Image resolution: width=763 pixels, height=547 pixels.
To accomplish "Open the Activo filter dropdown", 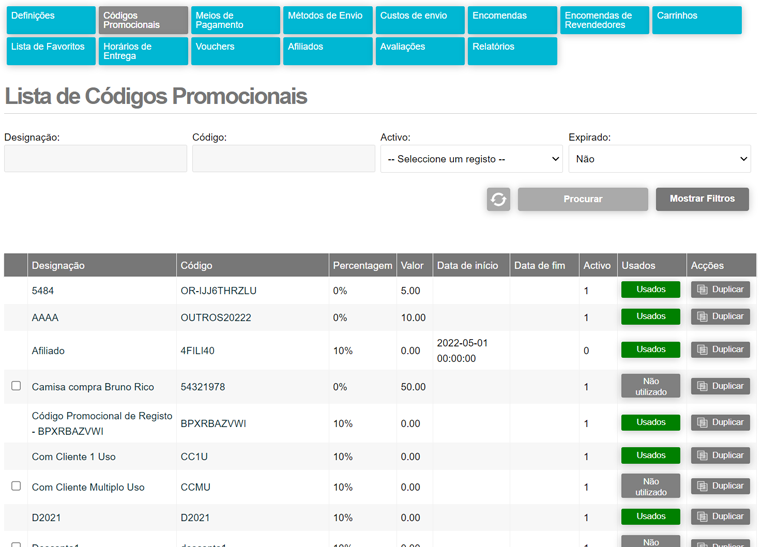I will point(471,159).
